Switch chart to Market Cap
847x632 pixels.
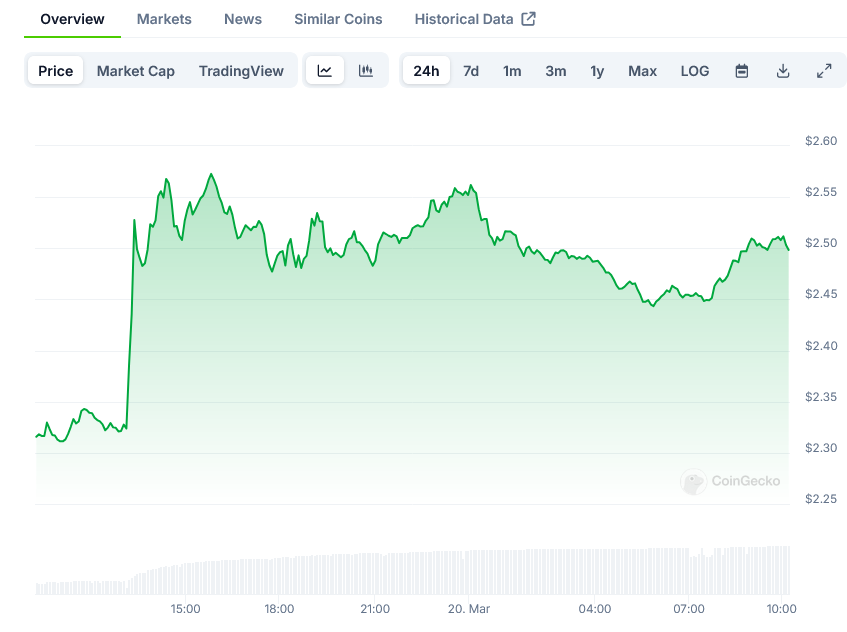click(x=136, y=71)
